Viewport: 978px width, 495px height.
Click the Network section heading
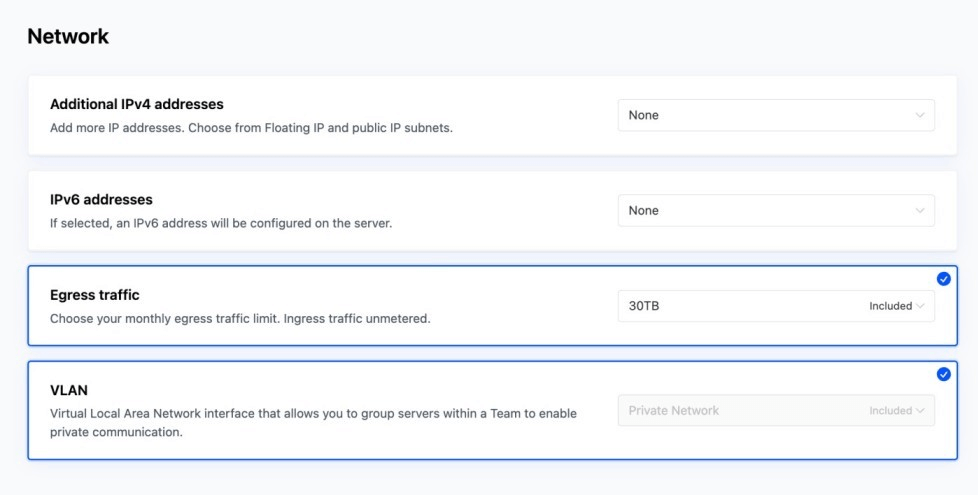tap(68, 37)
